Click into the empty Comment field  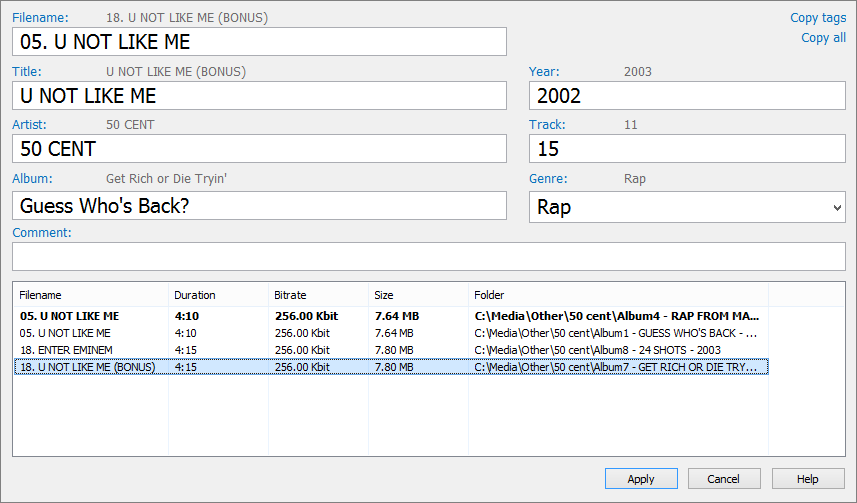(x=428, y=256)
